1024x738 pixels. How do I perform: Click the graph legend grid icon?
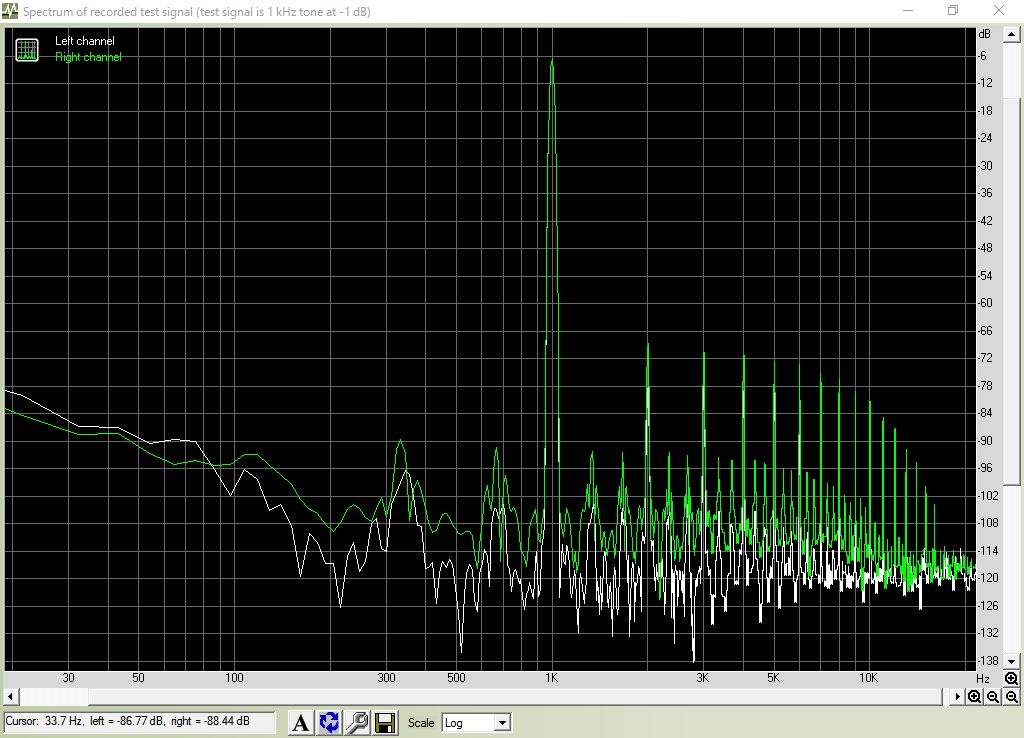[x=27, y=50]
